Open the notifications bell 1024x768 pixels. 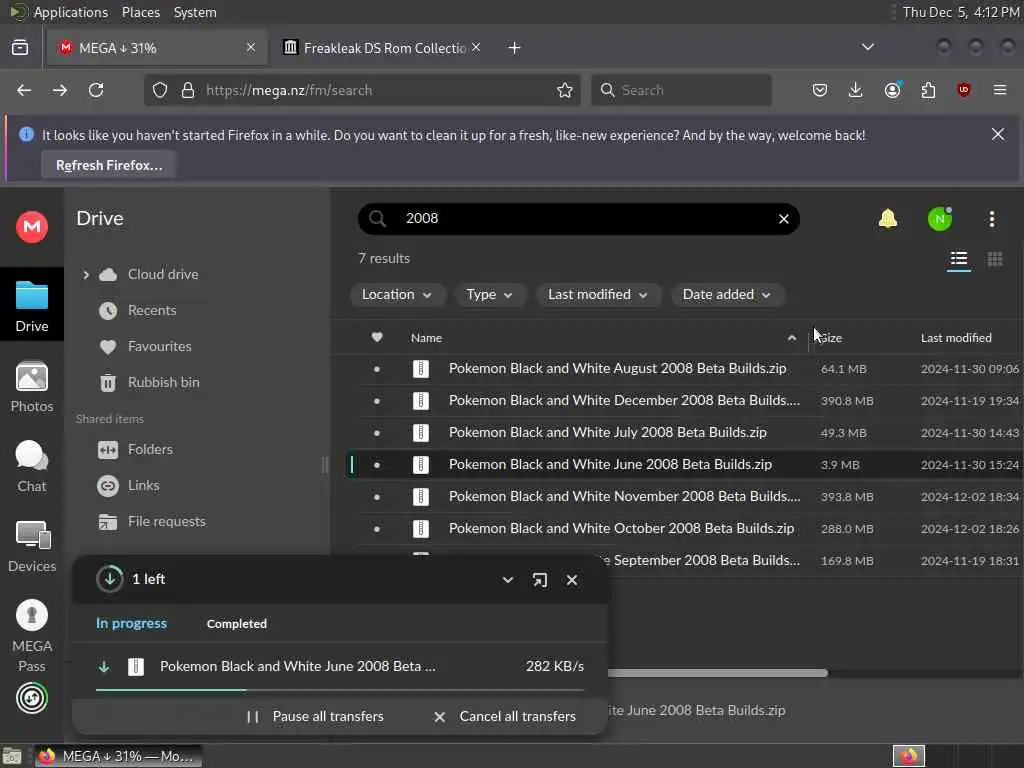[888, 219]
